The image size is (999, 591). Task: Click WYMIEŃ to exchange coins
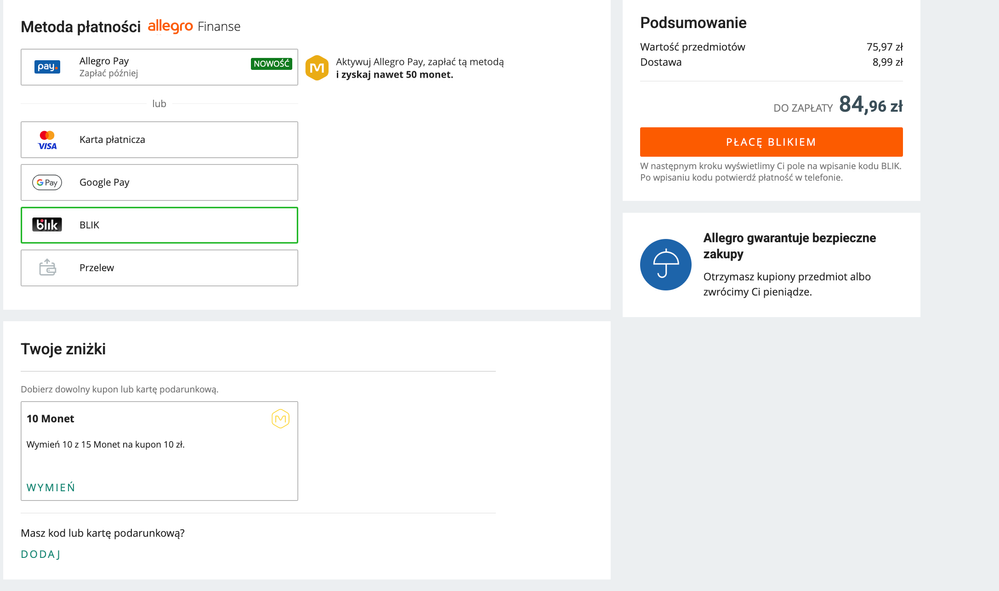click(51, 487)
